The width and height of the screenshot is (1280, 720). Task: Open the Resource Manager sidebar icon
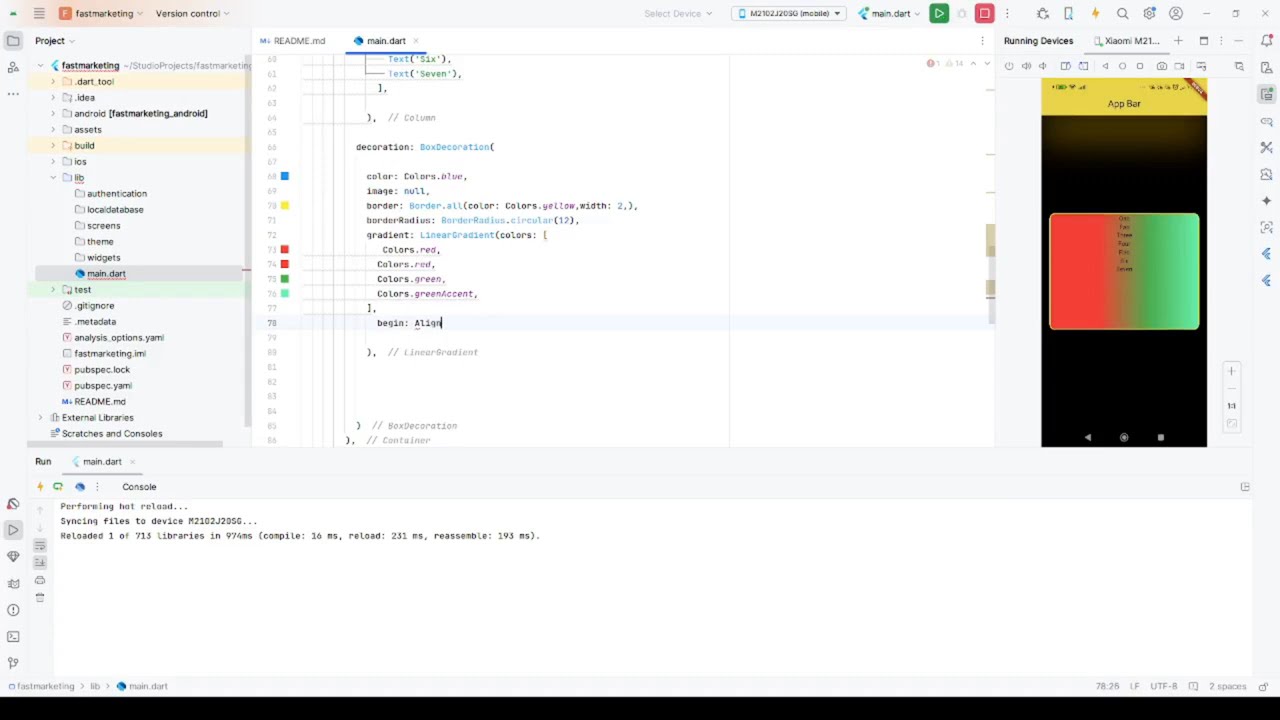click(13, 67)
